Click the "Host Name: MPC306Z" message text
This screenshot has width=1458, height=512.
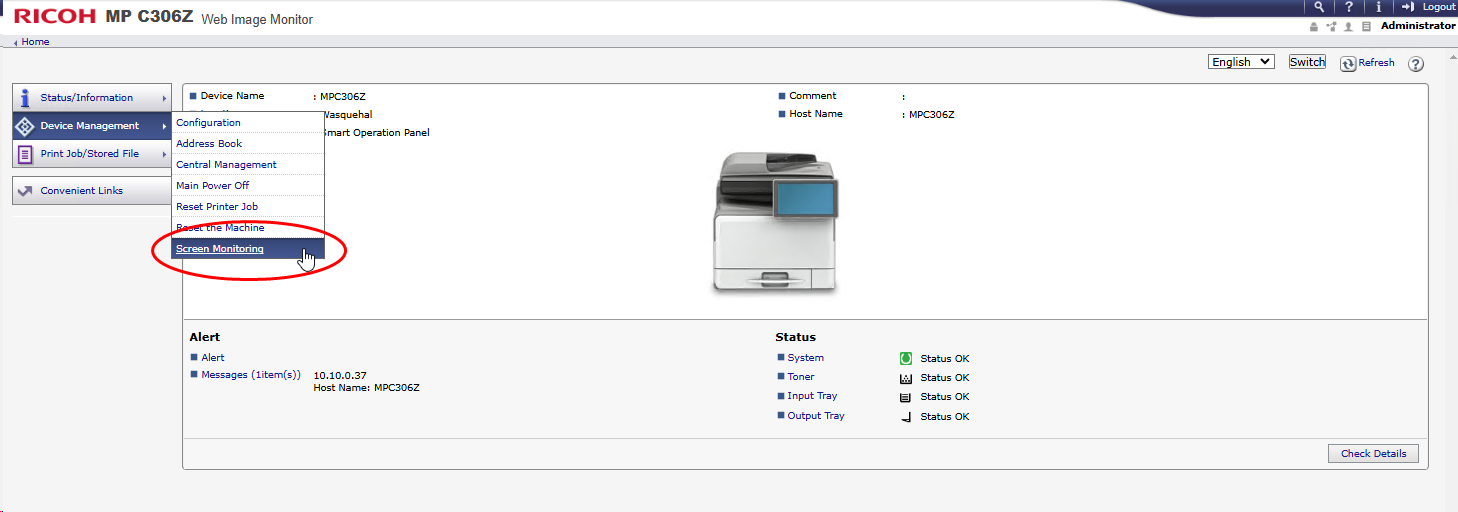point(367,388)
